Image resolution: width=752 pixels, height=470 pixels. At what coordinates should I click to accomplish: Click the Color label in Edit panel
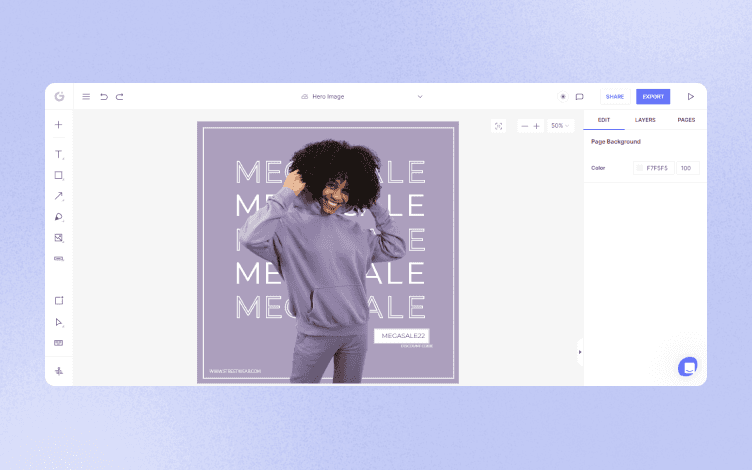598,168
